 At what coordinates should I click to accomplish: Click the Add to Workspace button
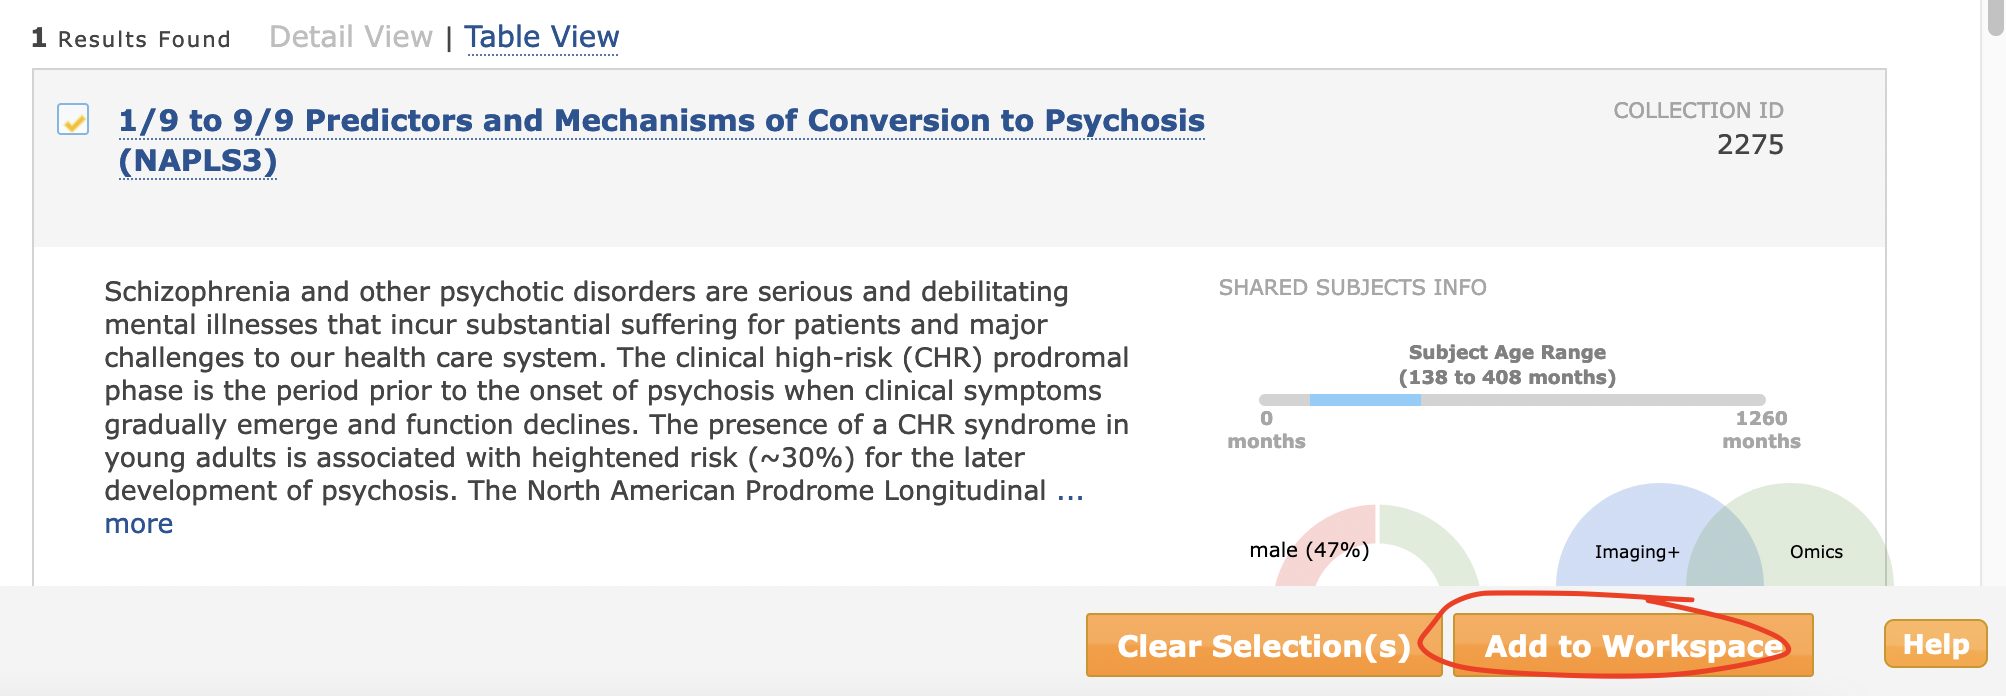click(1633, 645)
